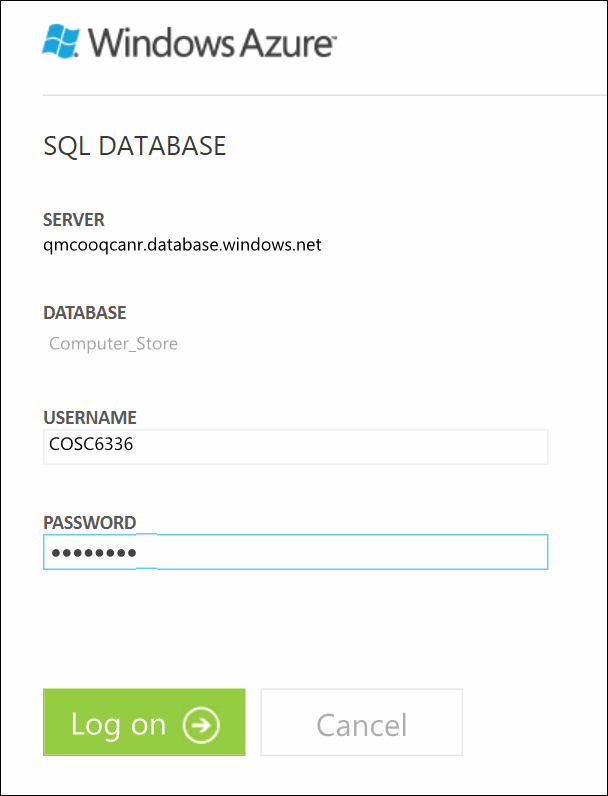Place cursor after COSC6336 text

click(x=135, y=447)
